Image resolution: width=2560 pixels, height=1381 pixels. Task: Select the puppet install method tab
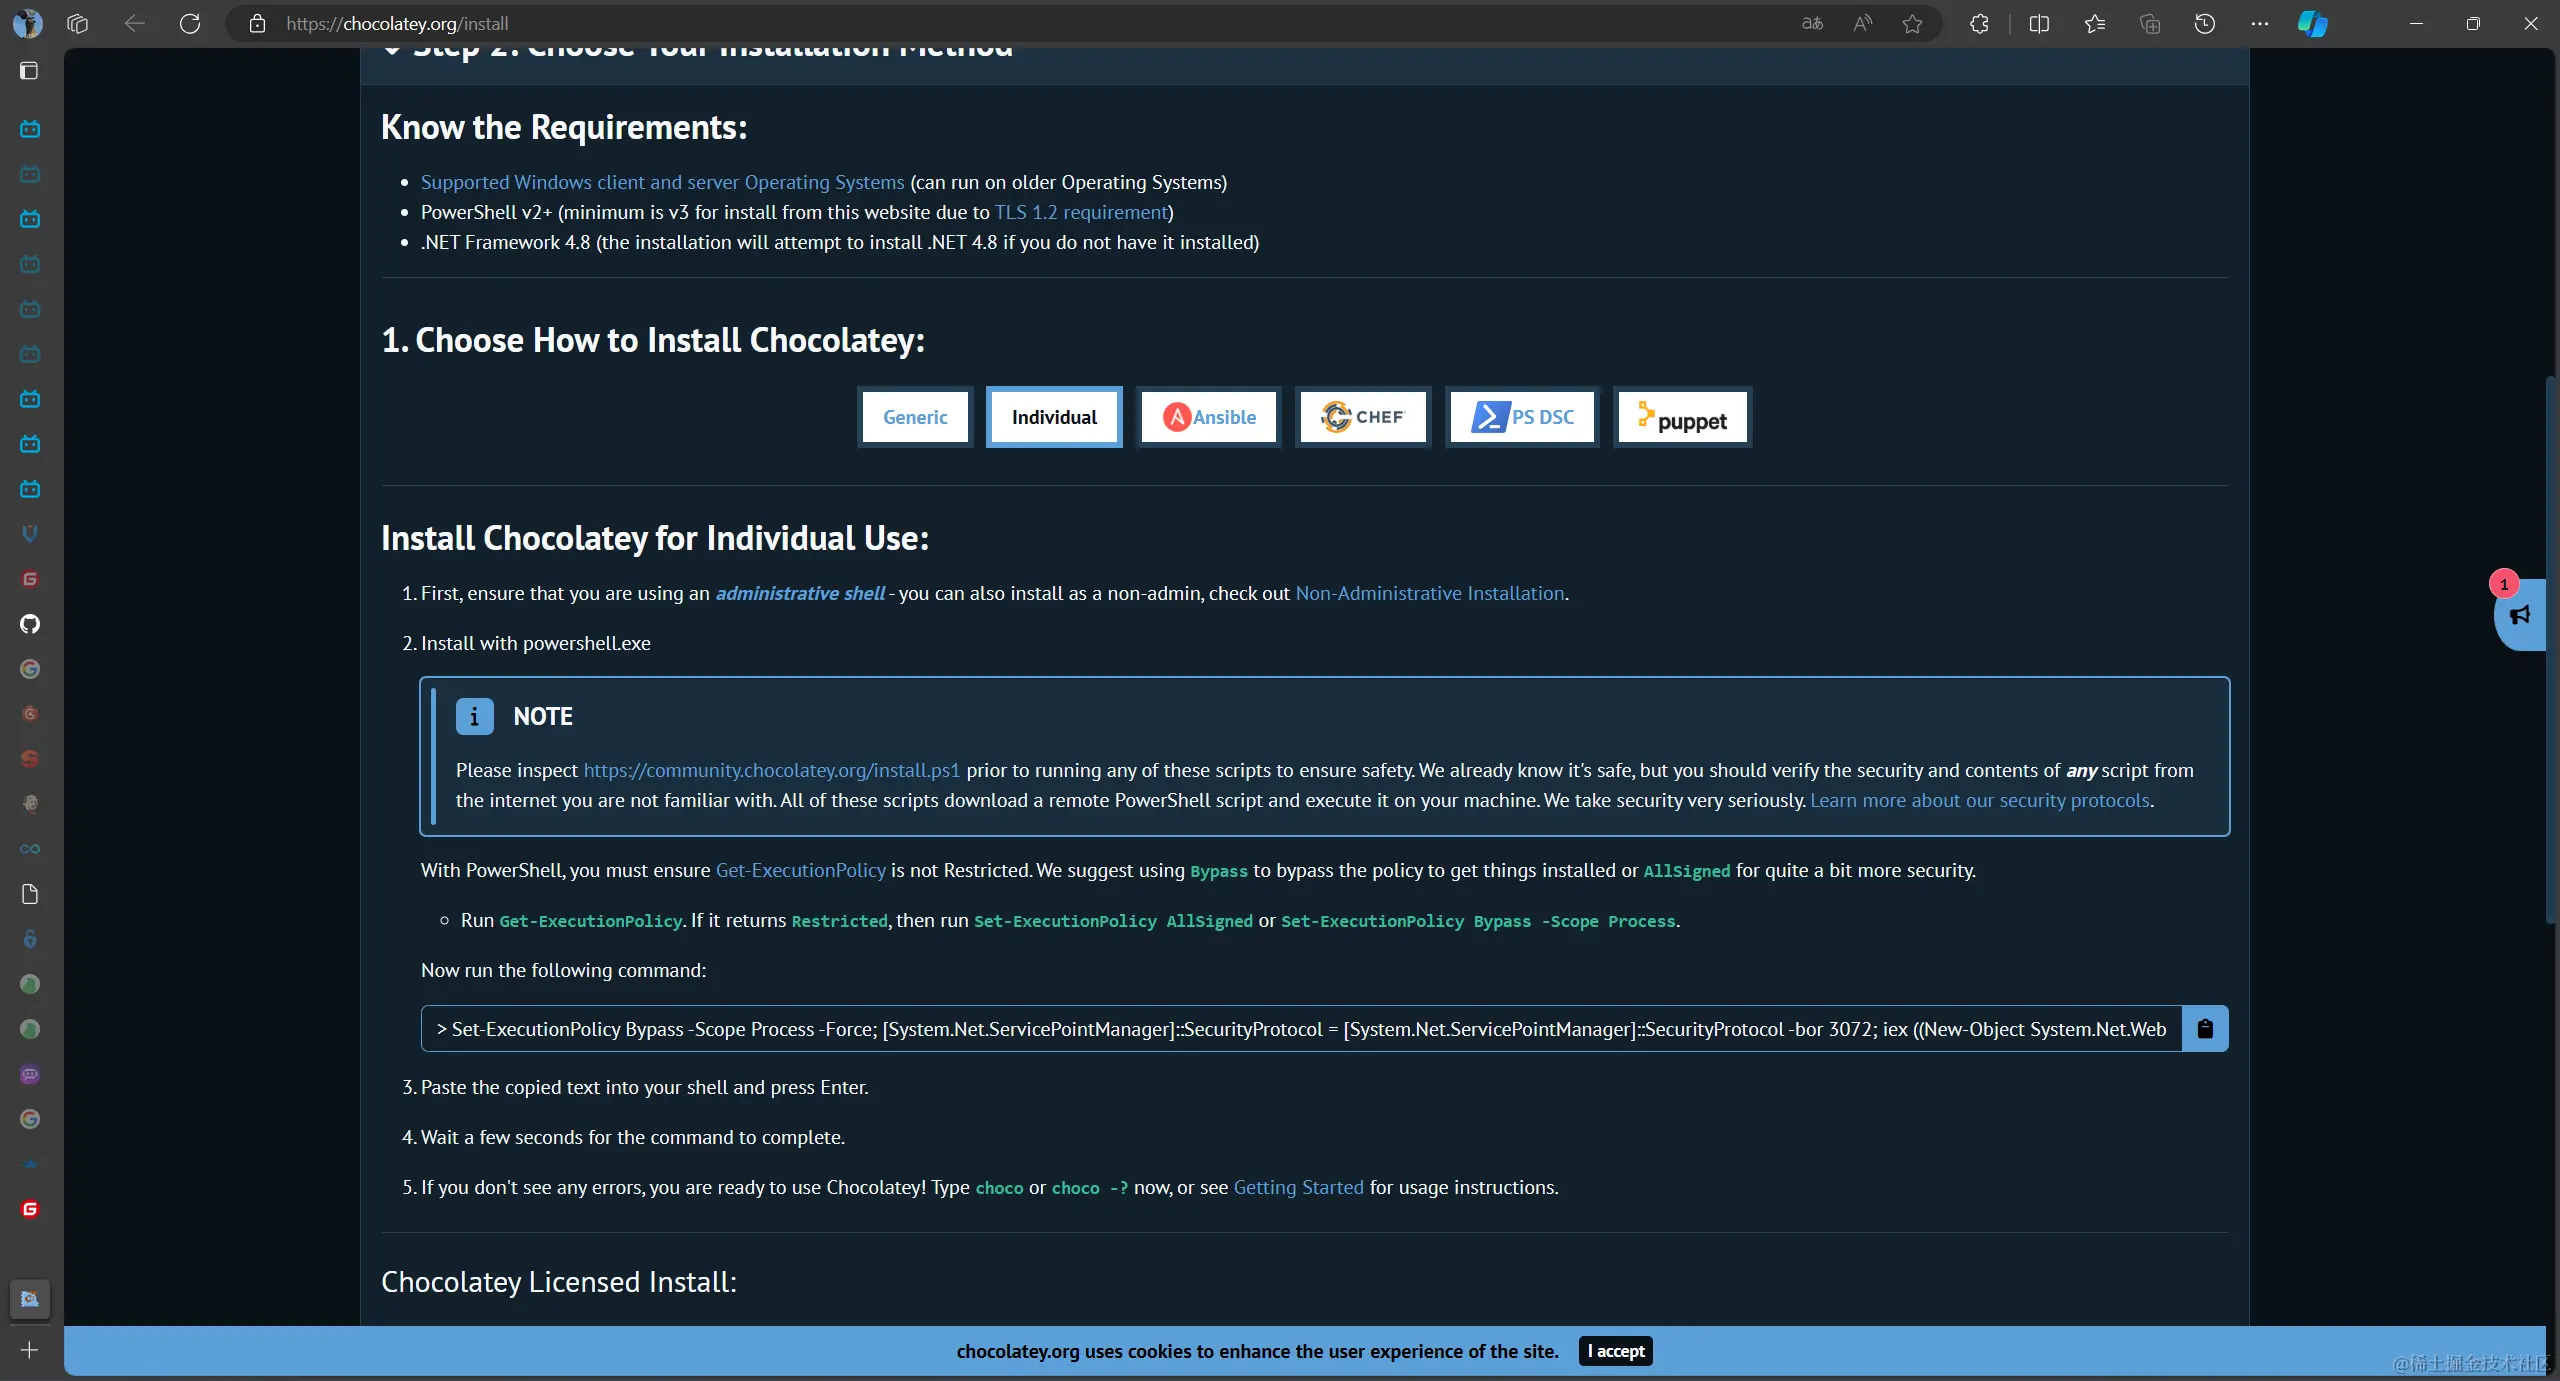[1682, 417]
